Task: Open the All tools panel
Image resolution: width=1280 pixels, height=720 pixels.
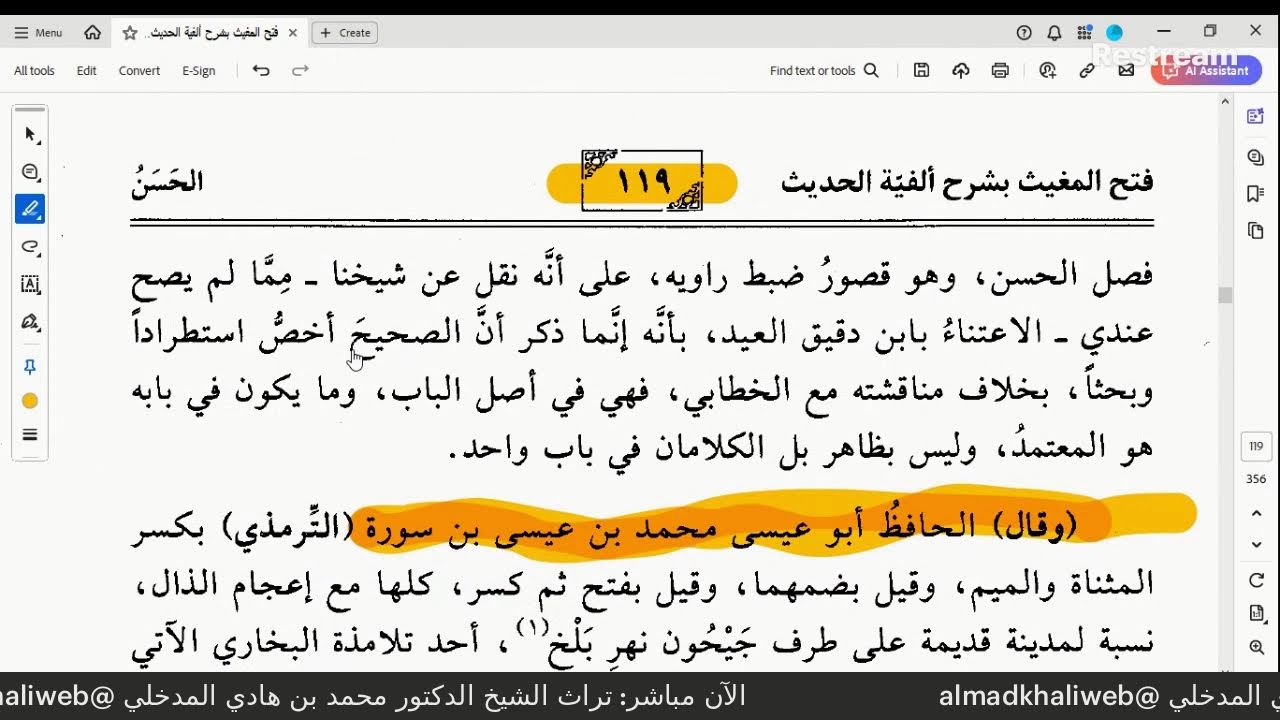Action: tap(34, 71)
